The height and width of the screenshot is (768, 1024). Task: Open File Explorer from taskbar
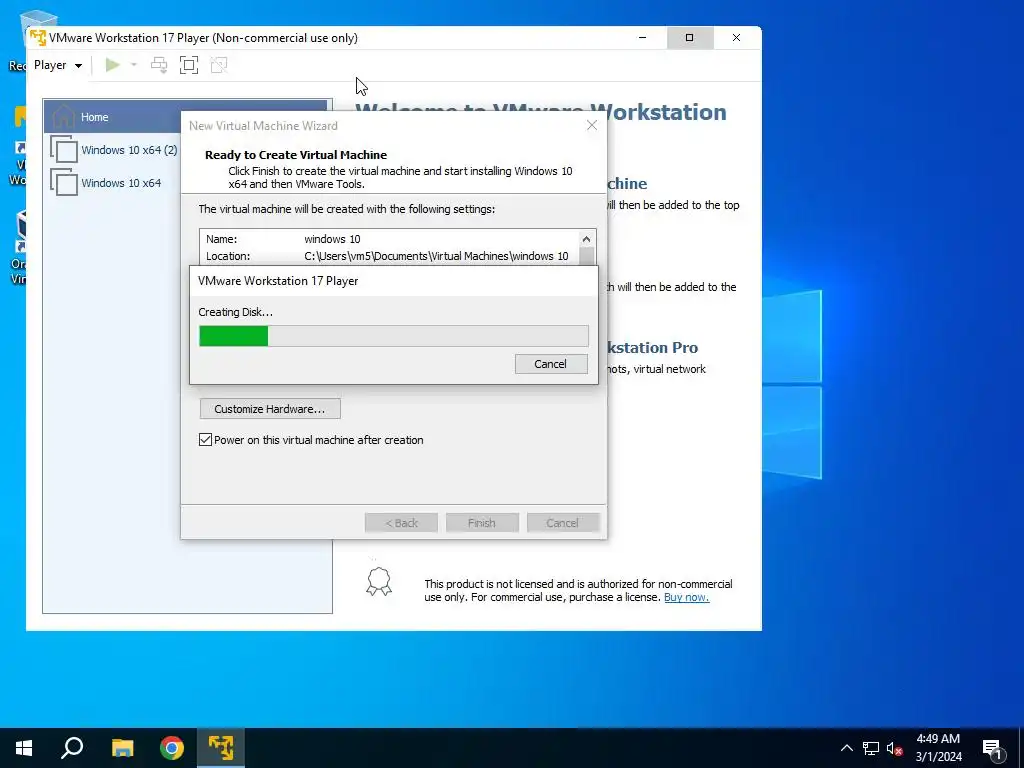[x=122, y=748]
